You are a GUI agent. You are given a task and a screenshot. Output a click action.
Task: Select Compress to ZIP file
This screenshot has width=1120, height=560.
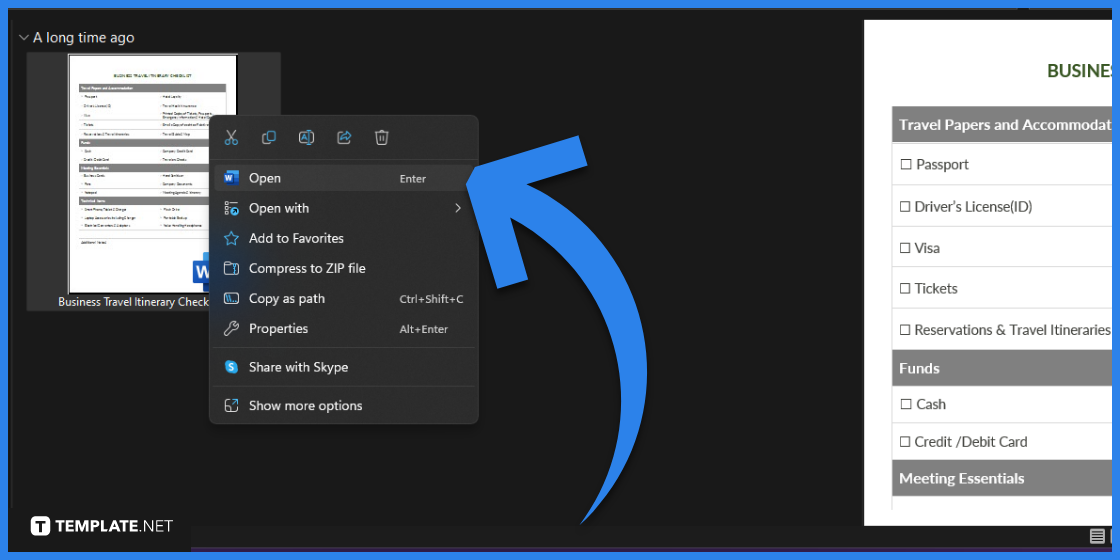pos(307,268)
